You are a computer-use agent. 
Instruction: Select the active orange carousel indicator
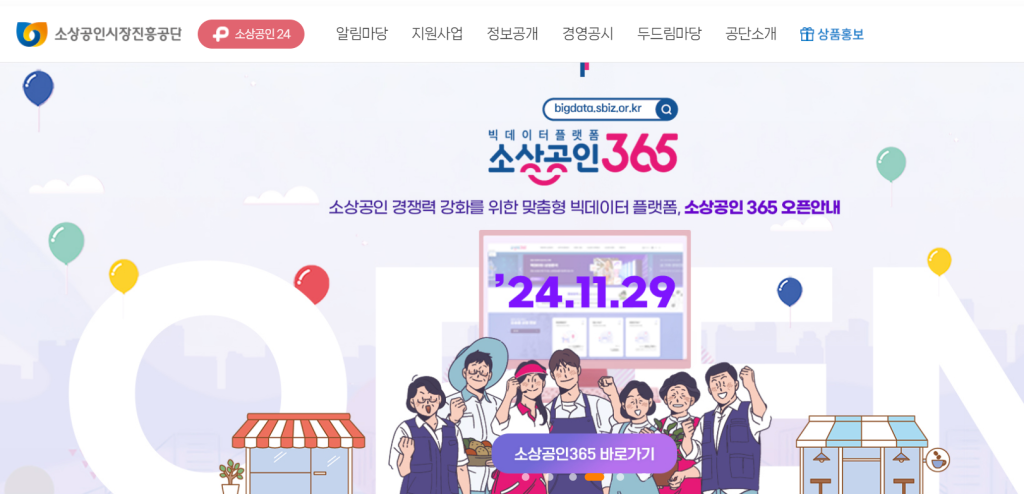point(594,477)
